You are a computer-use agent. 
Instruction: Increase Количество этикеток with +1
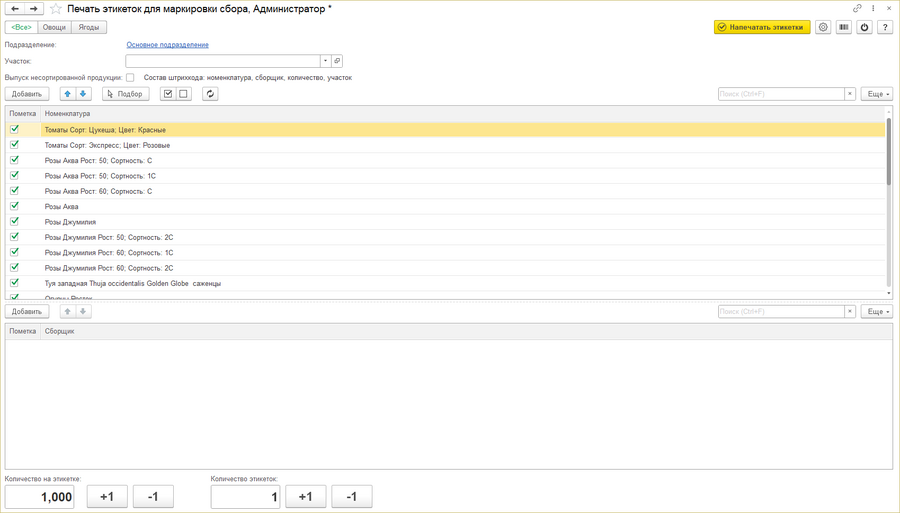coord(305,496)
